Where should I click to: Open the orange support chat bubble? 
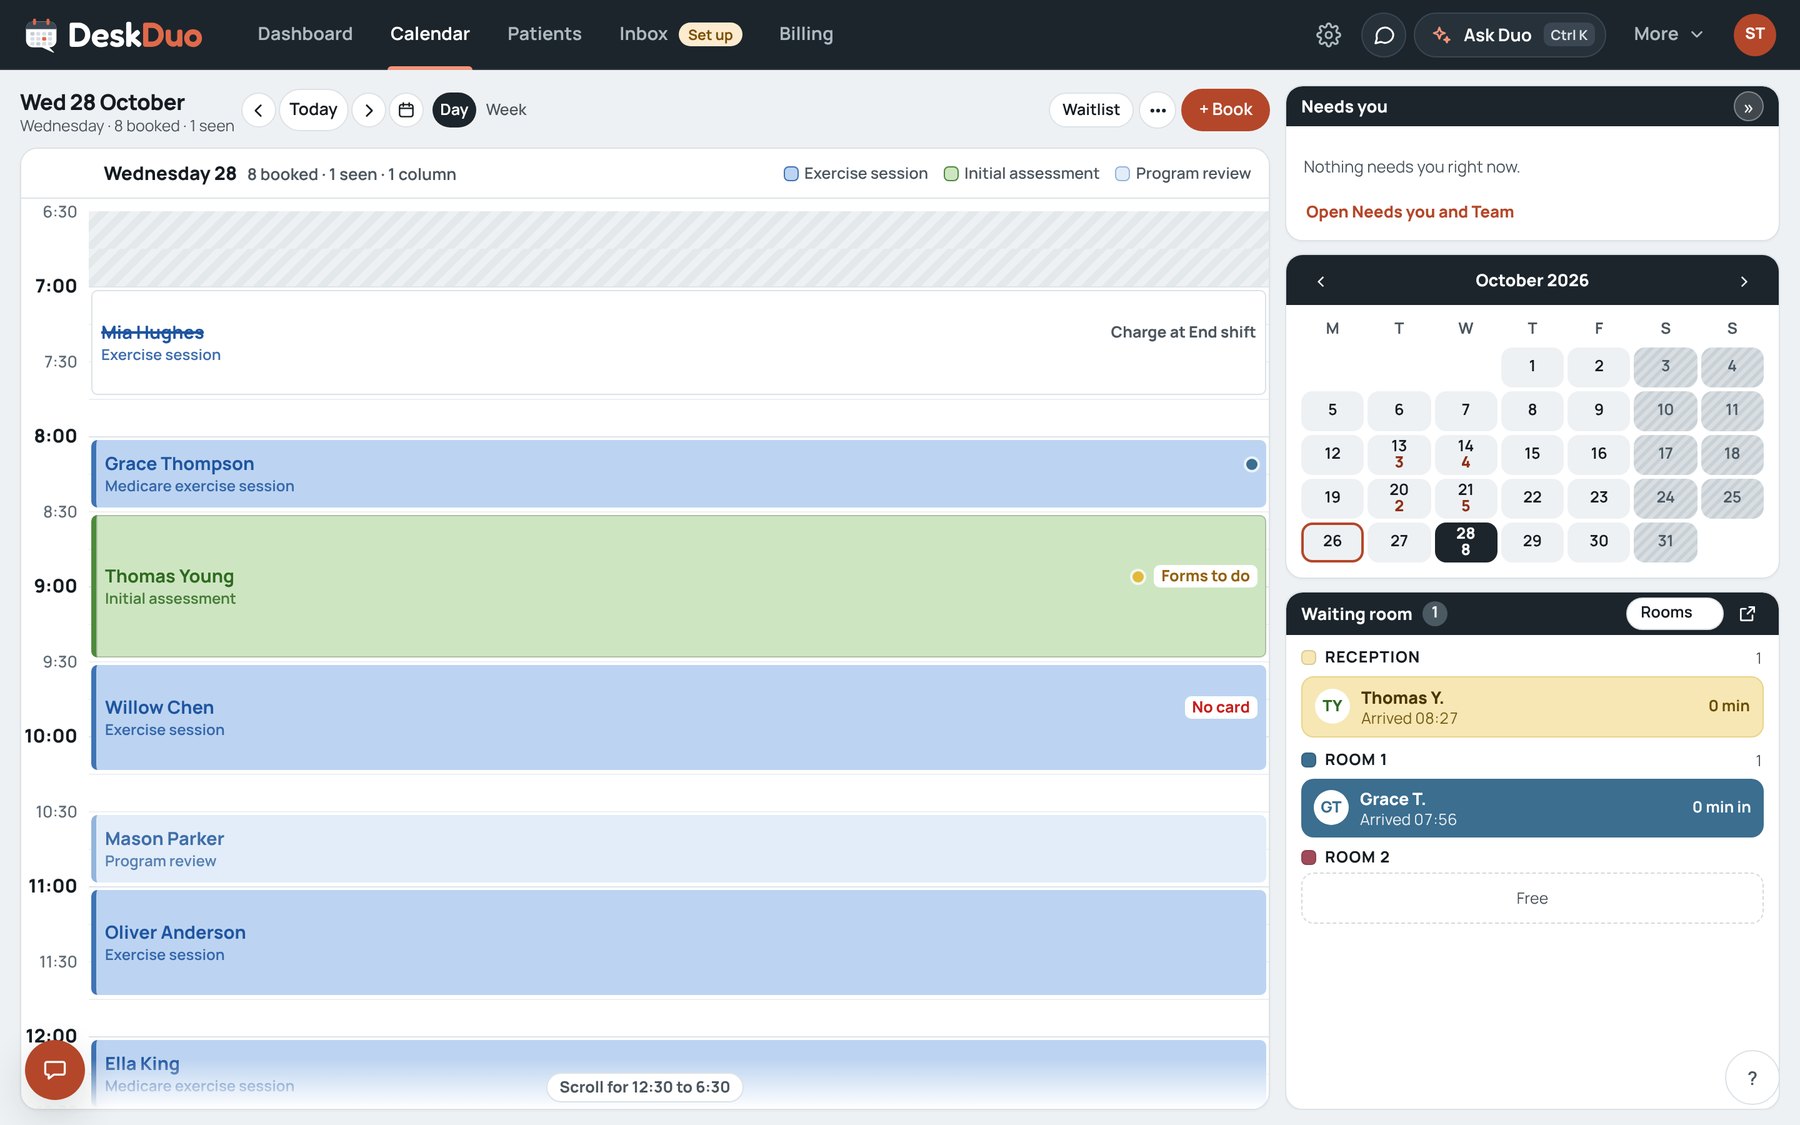55,1070
